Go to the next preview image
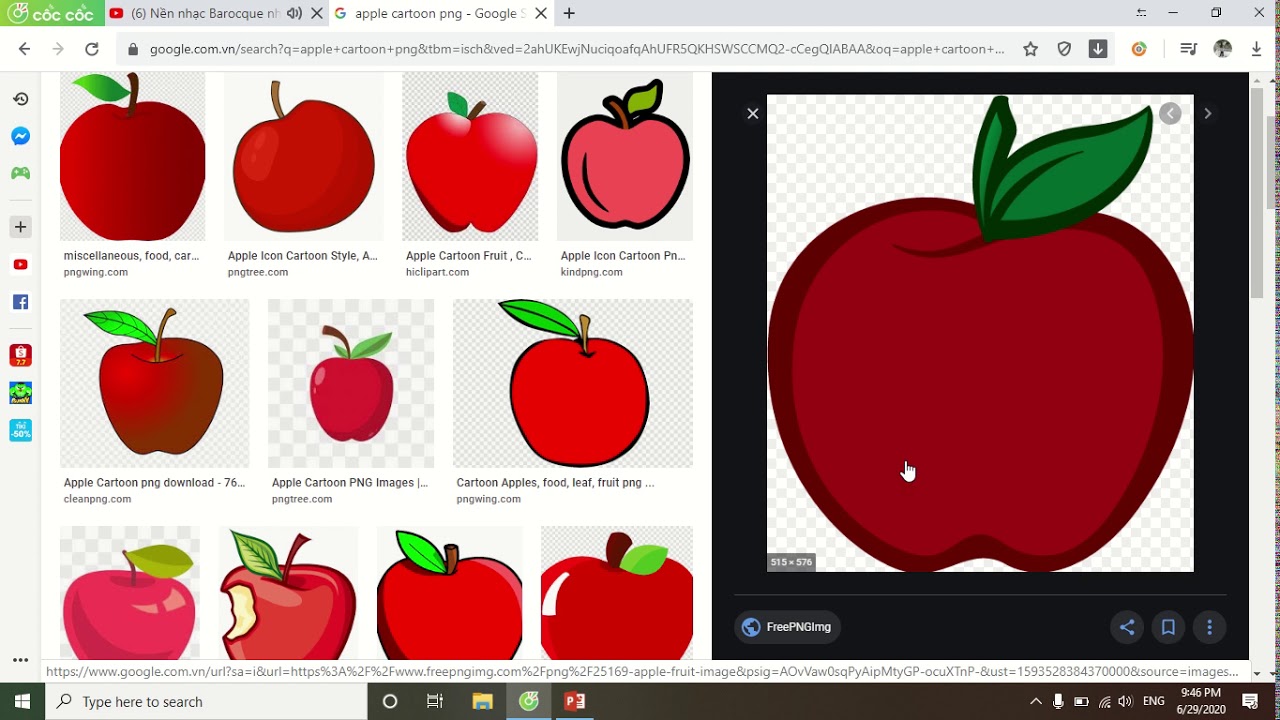This screenshot has height=720, width=1280. [1207, 114]
